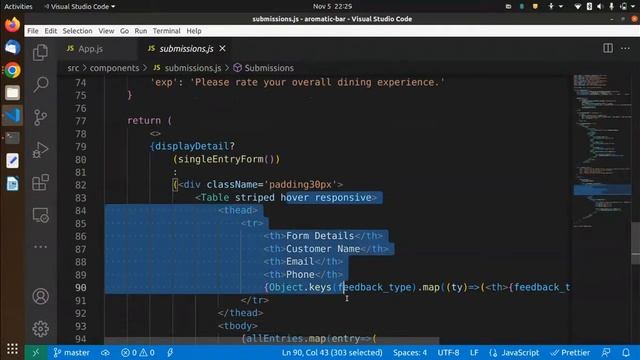Open the Terminal menu

pyautogui.click(x=167, y=31)
